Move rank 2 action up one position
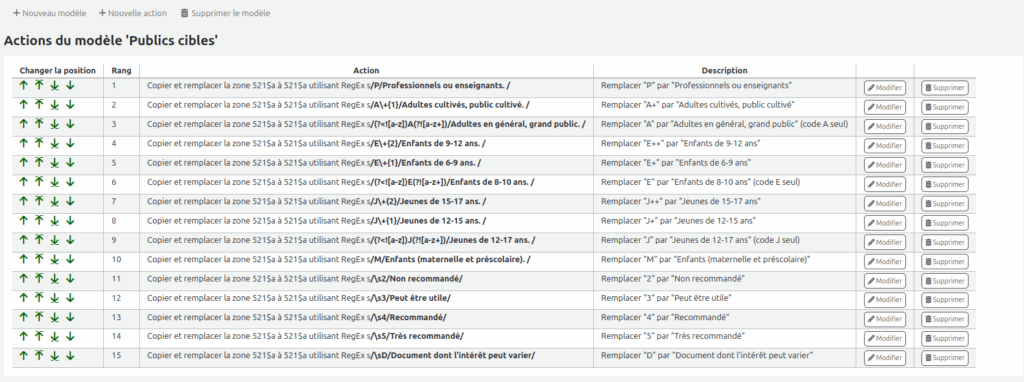This screenshot has width=1024, height=382. tap(24, 104)
